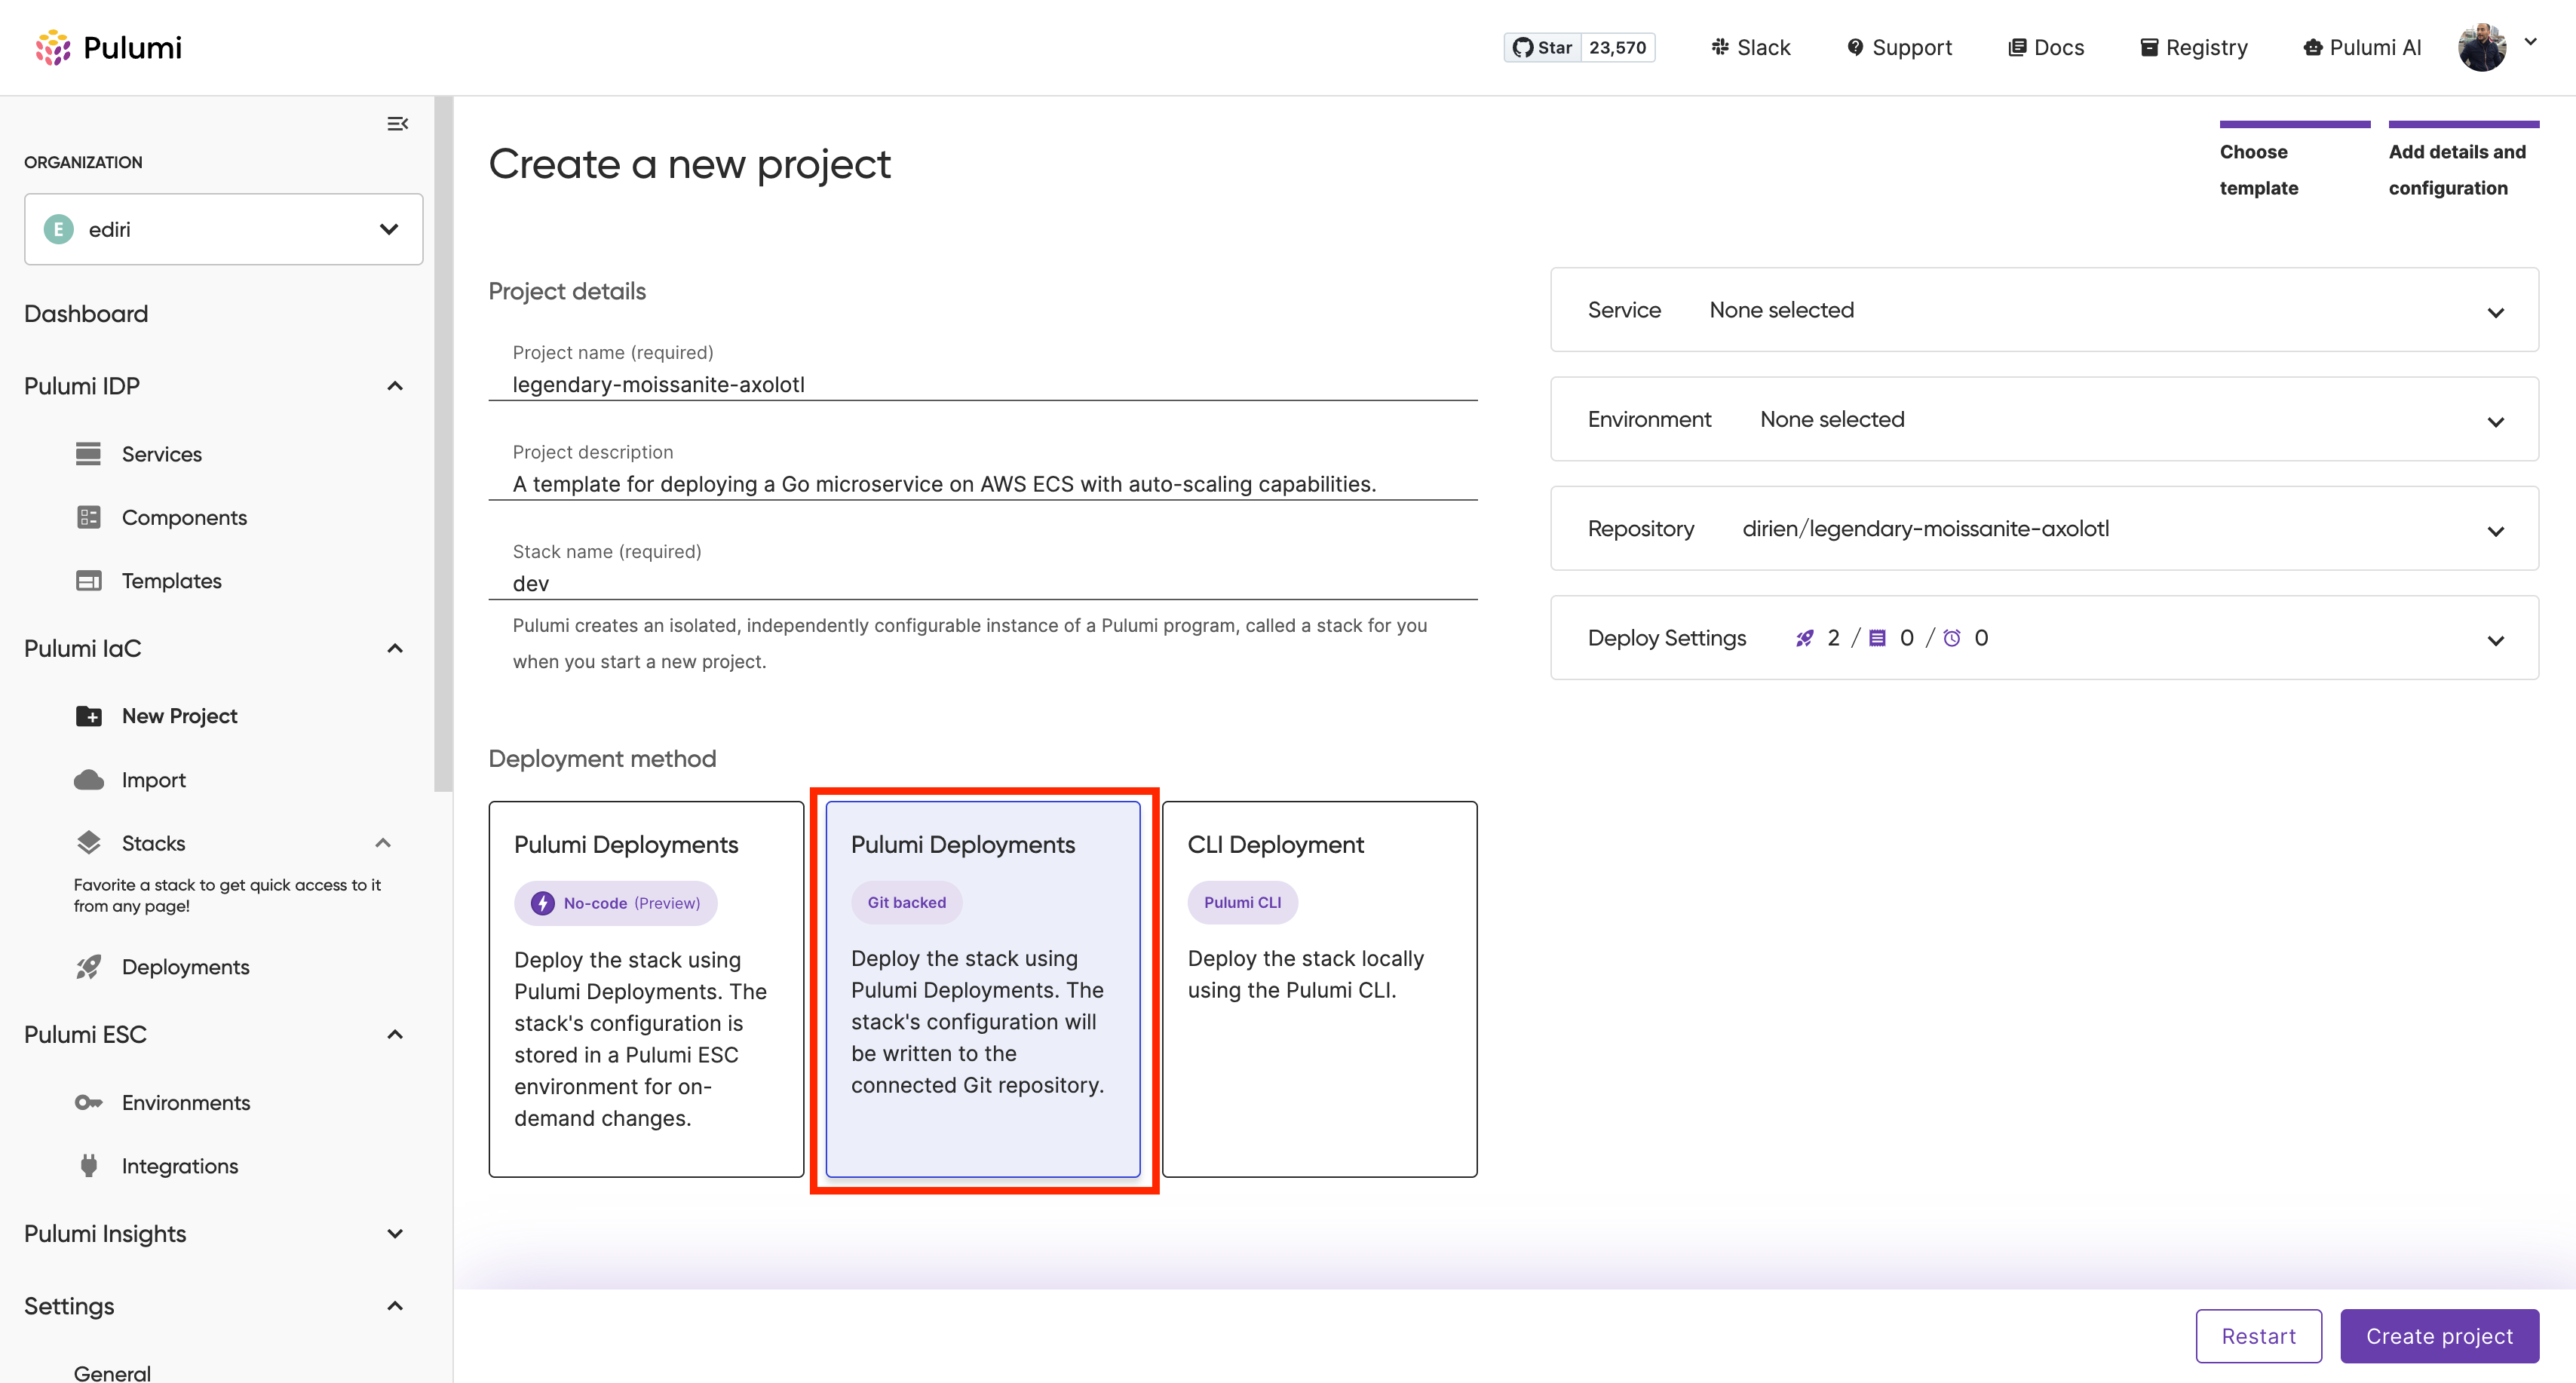Click the user avatar photo
The image size is (2576, 1383).
click(x=2482, y=47)
